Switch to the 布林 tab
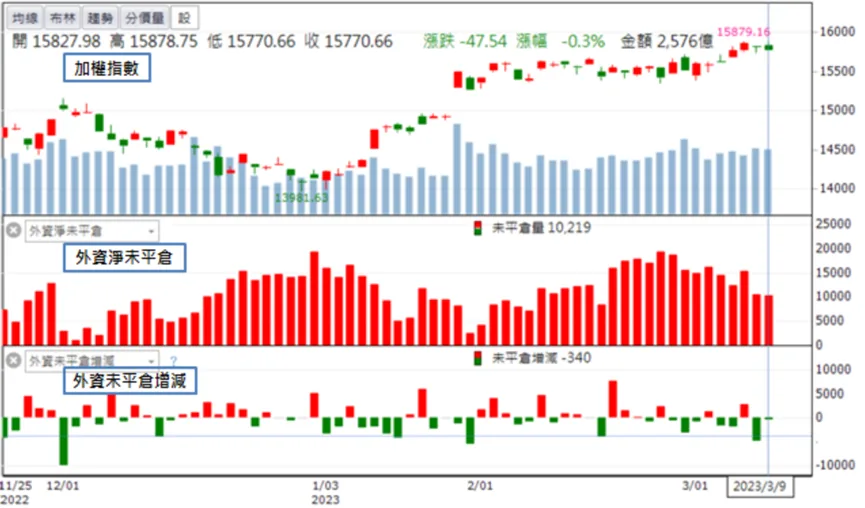Viewport: 865px width, 508px height. 62,18
